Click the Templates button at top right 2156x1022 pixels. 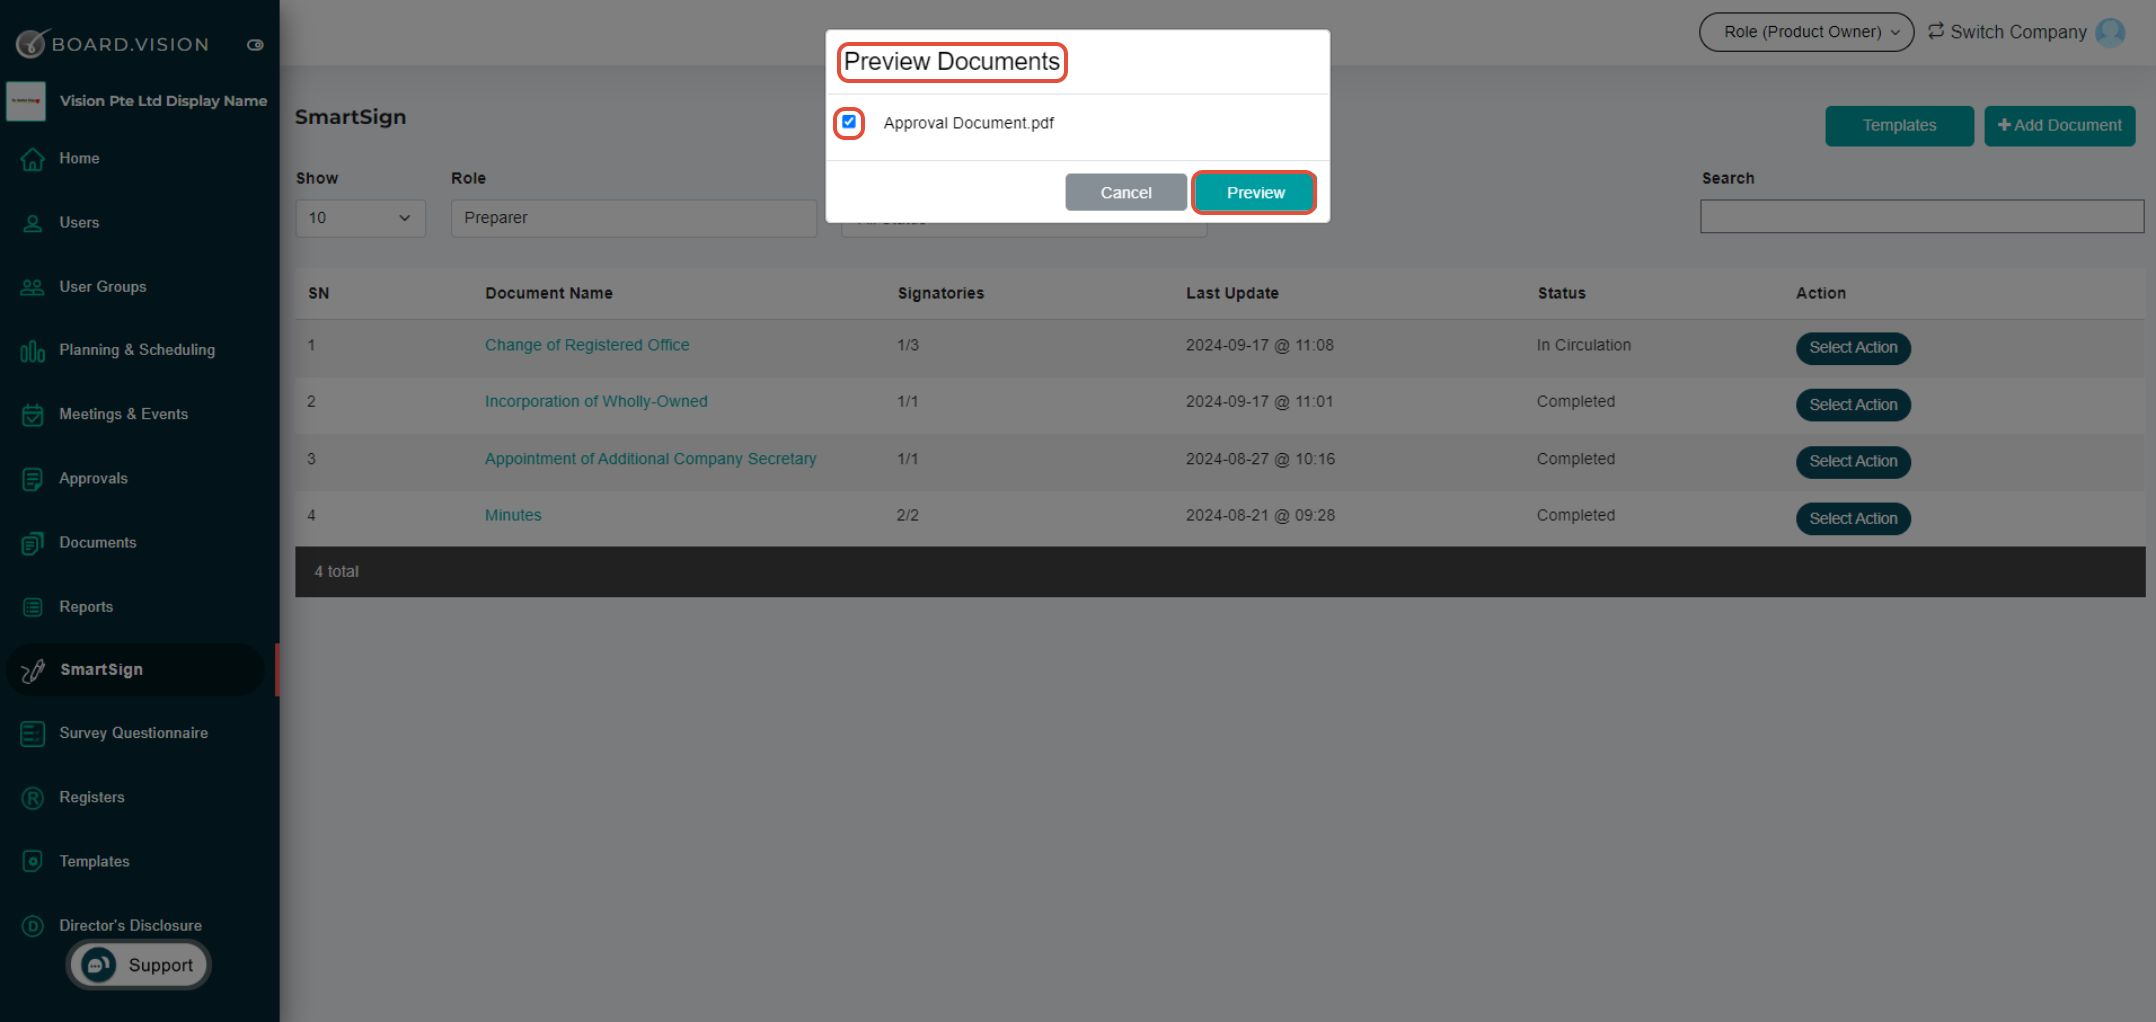1899,126
